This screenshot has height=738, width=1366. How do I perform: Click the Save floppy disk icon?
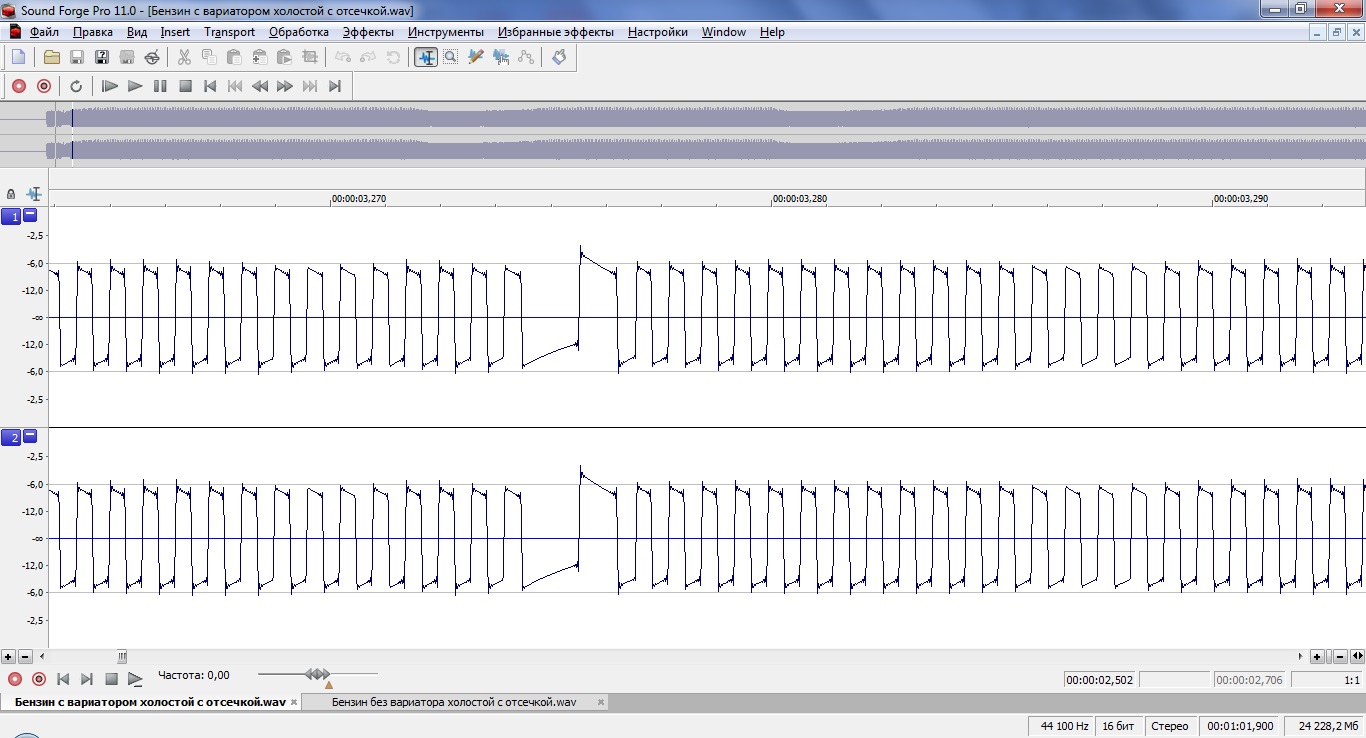click(x=76, y=57)
